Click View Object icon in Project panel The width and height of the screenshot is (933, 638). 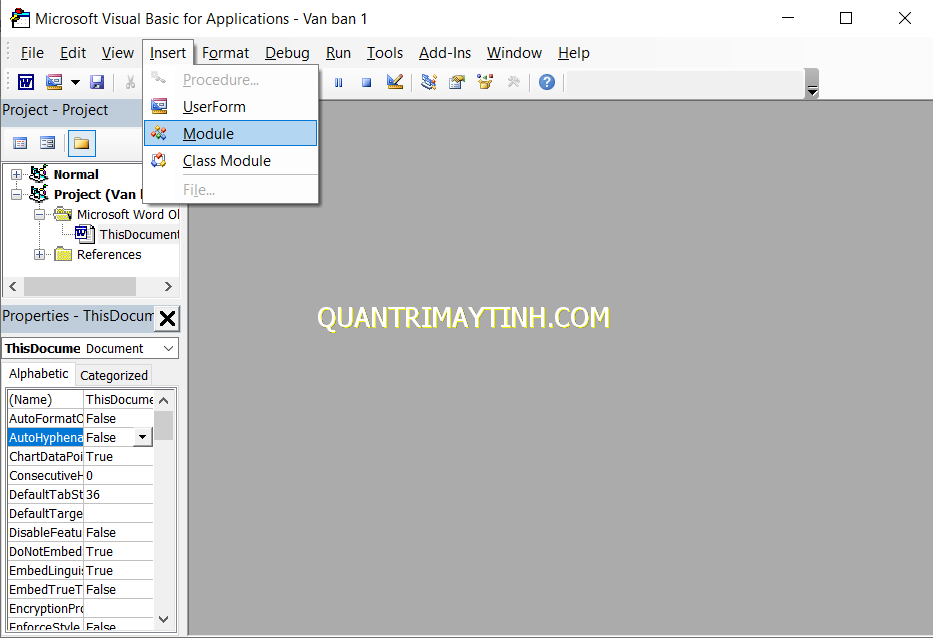48,143
